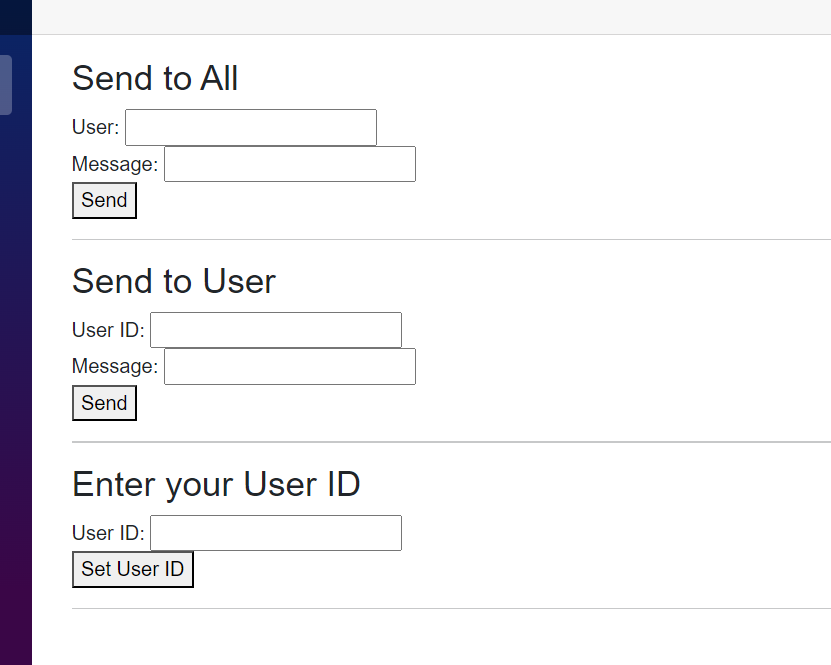Click the User ID field under Enter your User ID
This screenshot has width=831, height=665.
(x=275, y=533)
